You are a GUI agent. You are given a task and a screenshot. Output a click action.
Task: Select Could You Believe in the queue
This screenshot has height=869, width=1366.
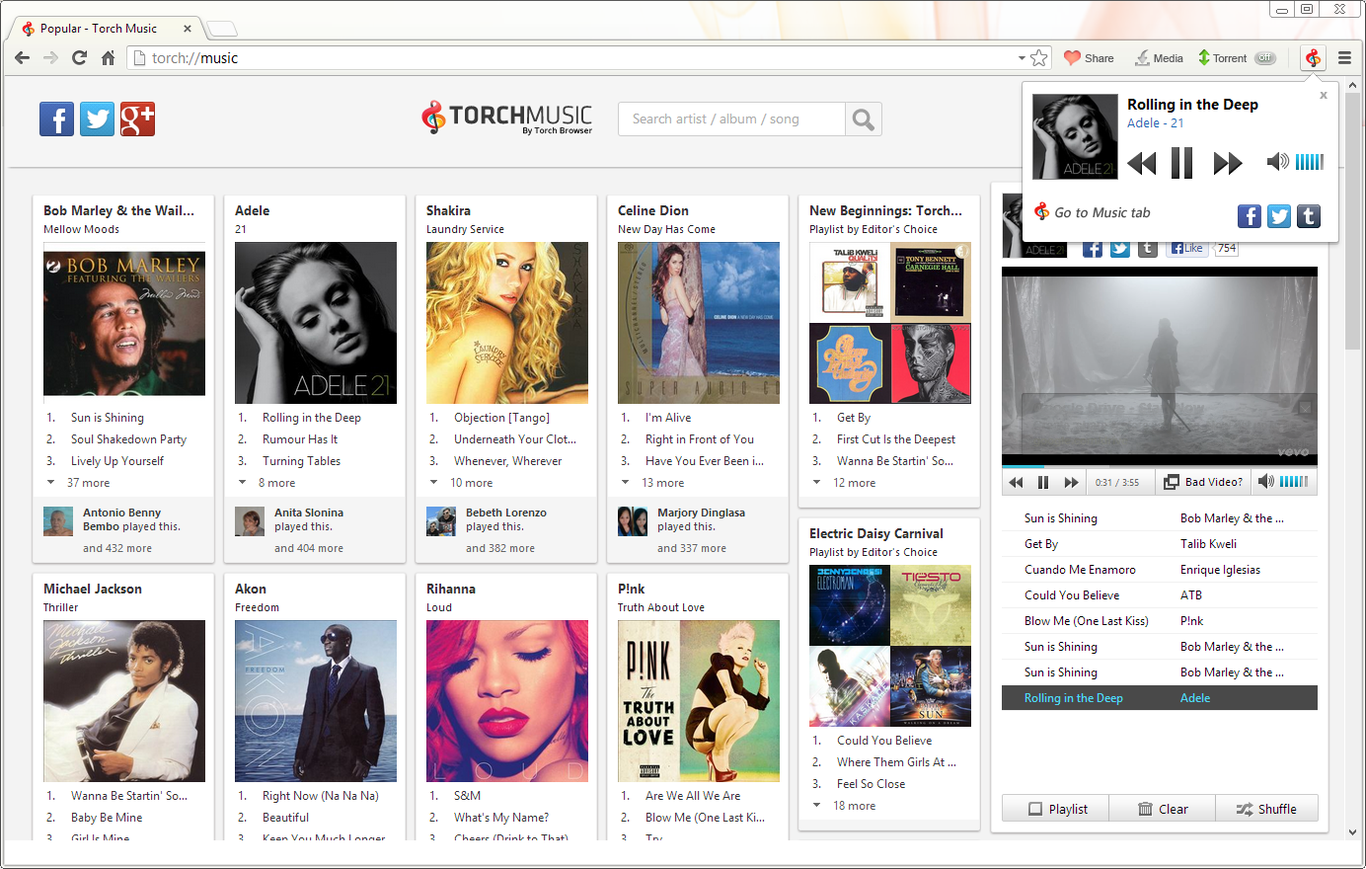point(1159,595)
